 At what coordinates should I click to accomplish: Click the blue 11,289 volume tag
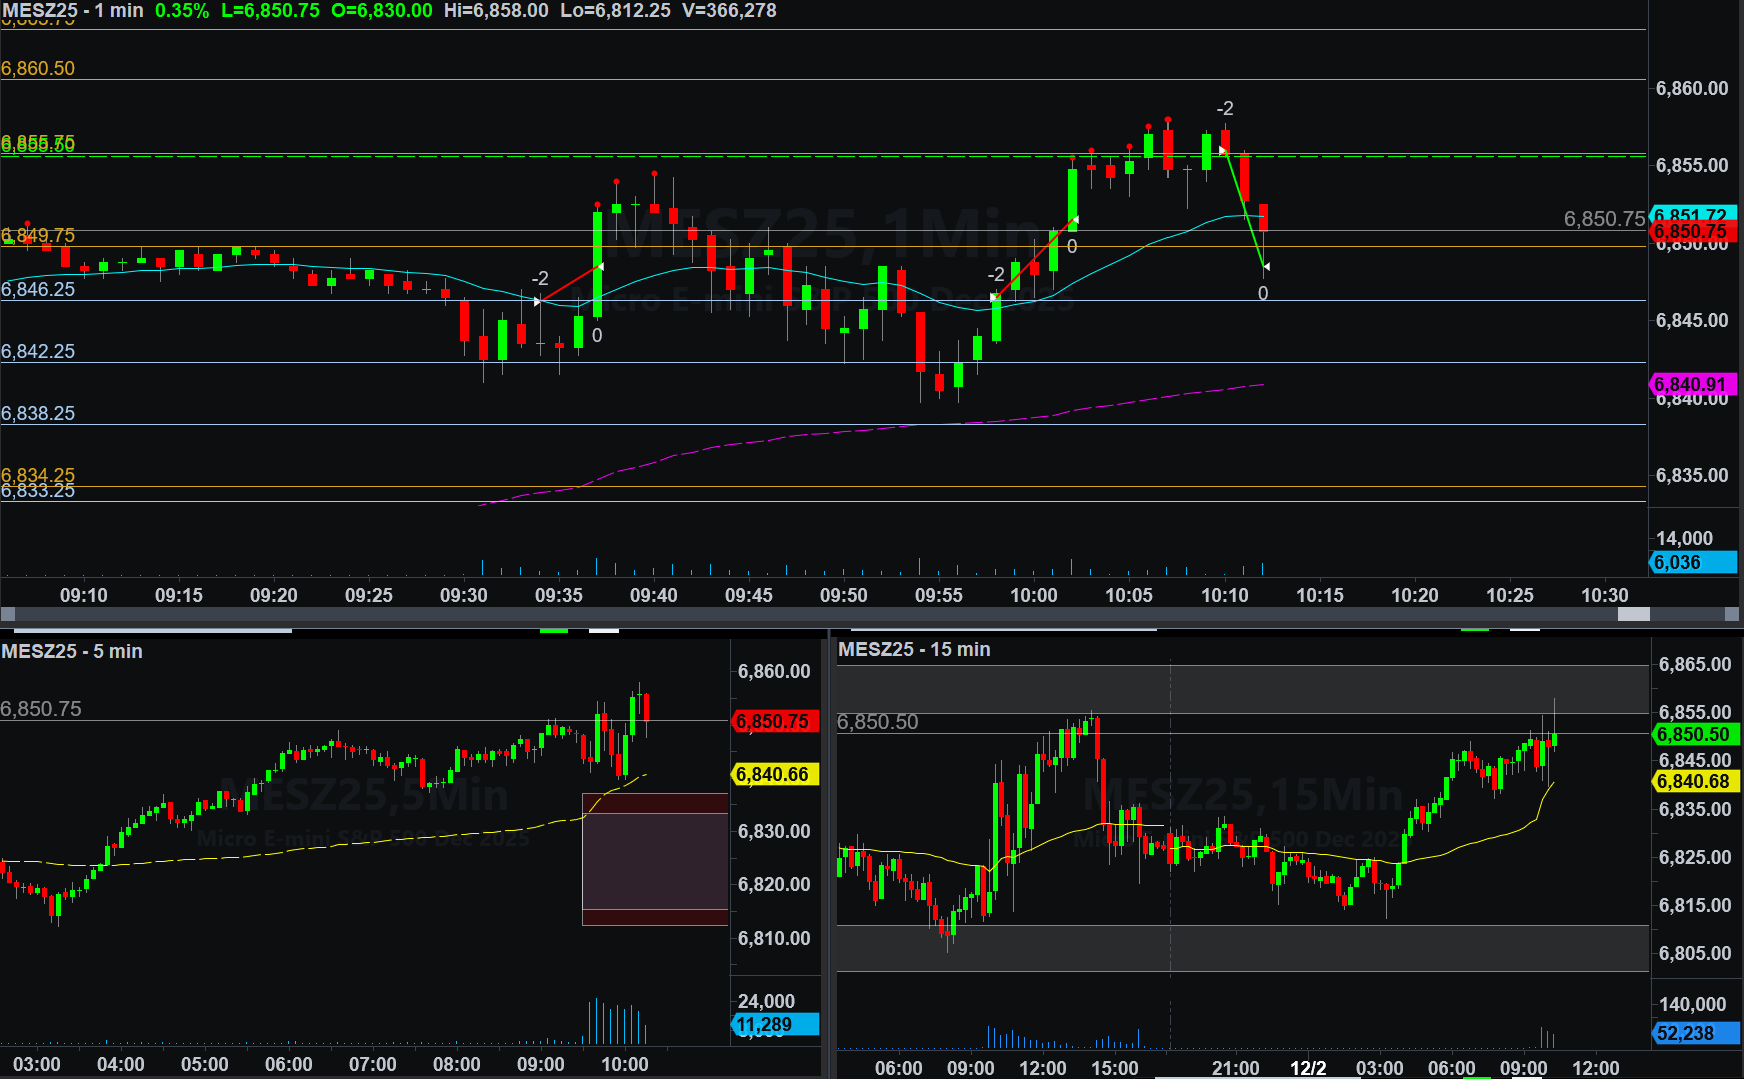tap(773, 1025)
